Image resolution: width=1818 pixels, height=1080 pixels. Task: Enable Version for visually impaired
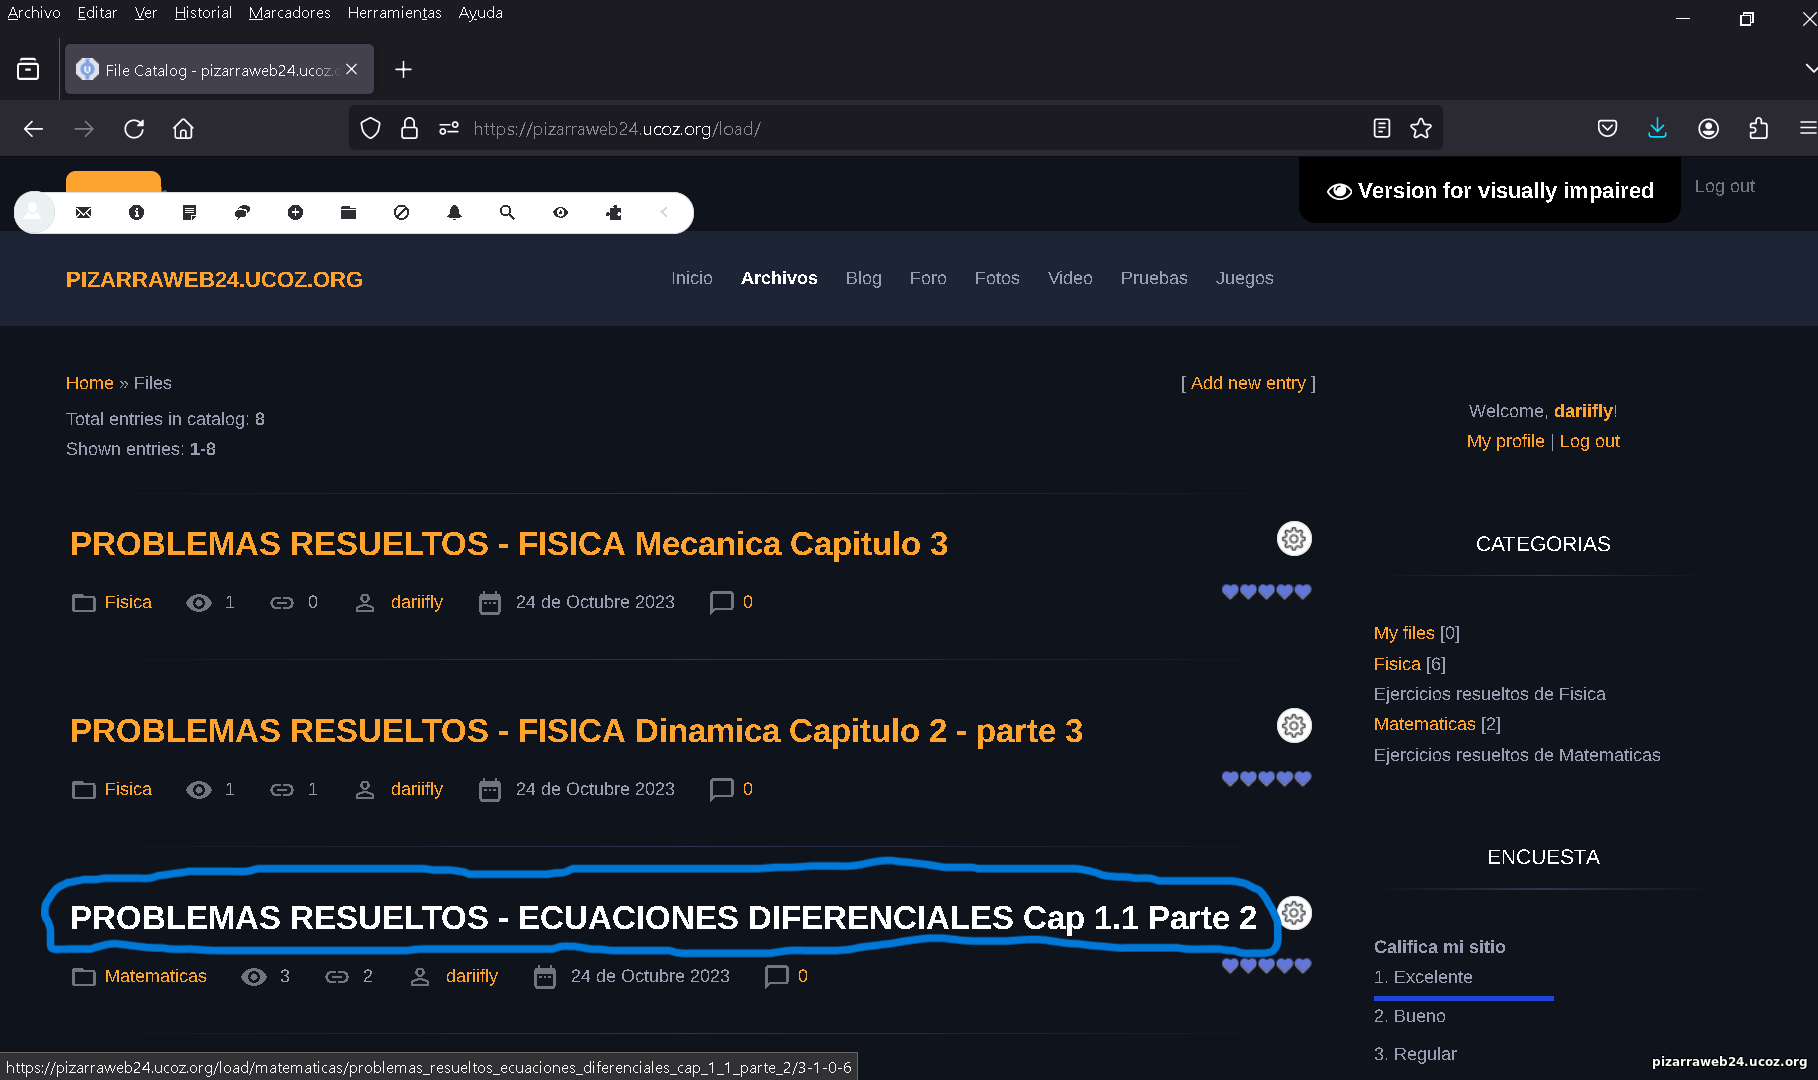(x=1490, y=191)
